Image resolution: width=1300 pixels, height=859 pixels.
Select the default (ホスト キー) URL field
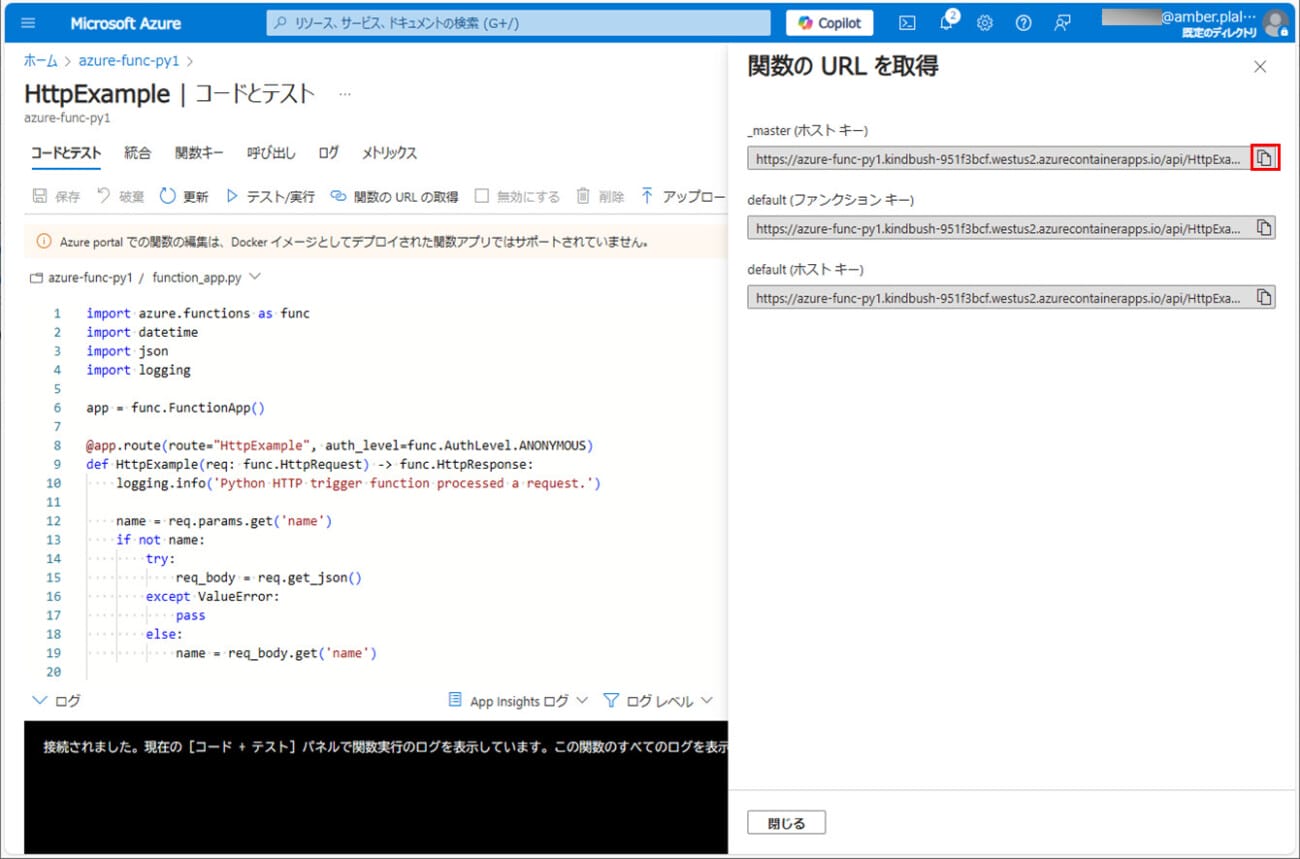click(x=999, y=297)
